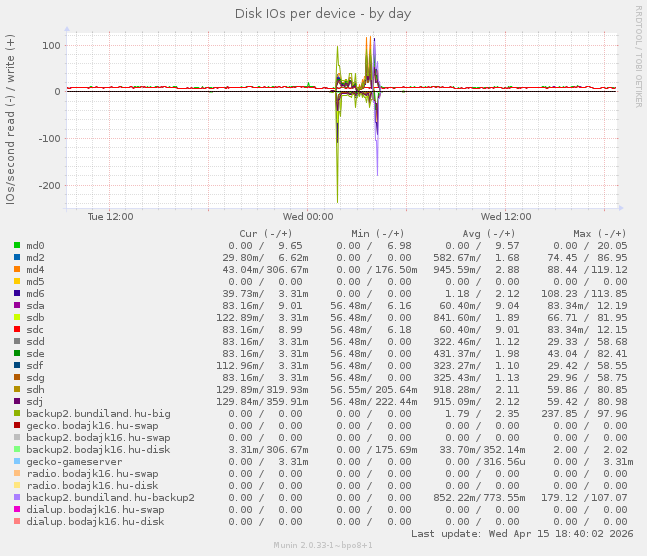Click the purple downward spike in graph

(377, 153)
